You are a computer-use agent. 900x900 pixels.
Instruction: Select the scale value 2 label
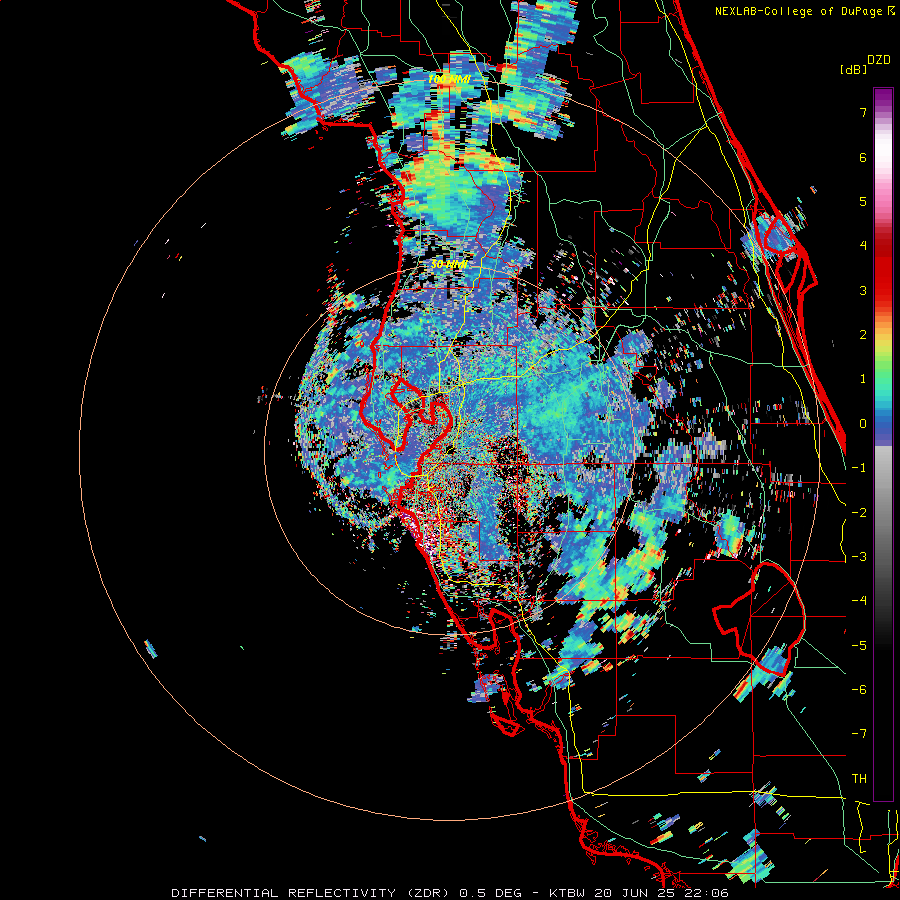click(x=863, y=335)
